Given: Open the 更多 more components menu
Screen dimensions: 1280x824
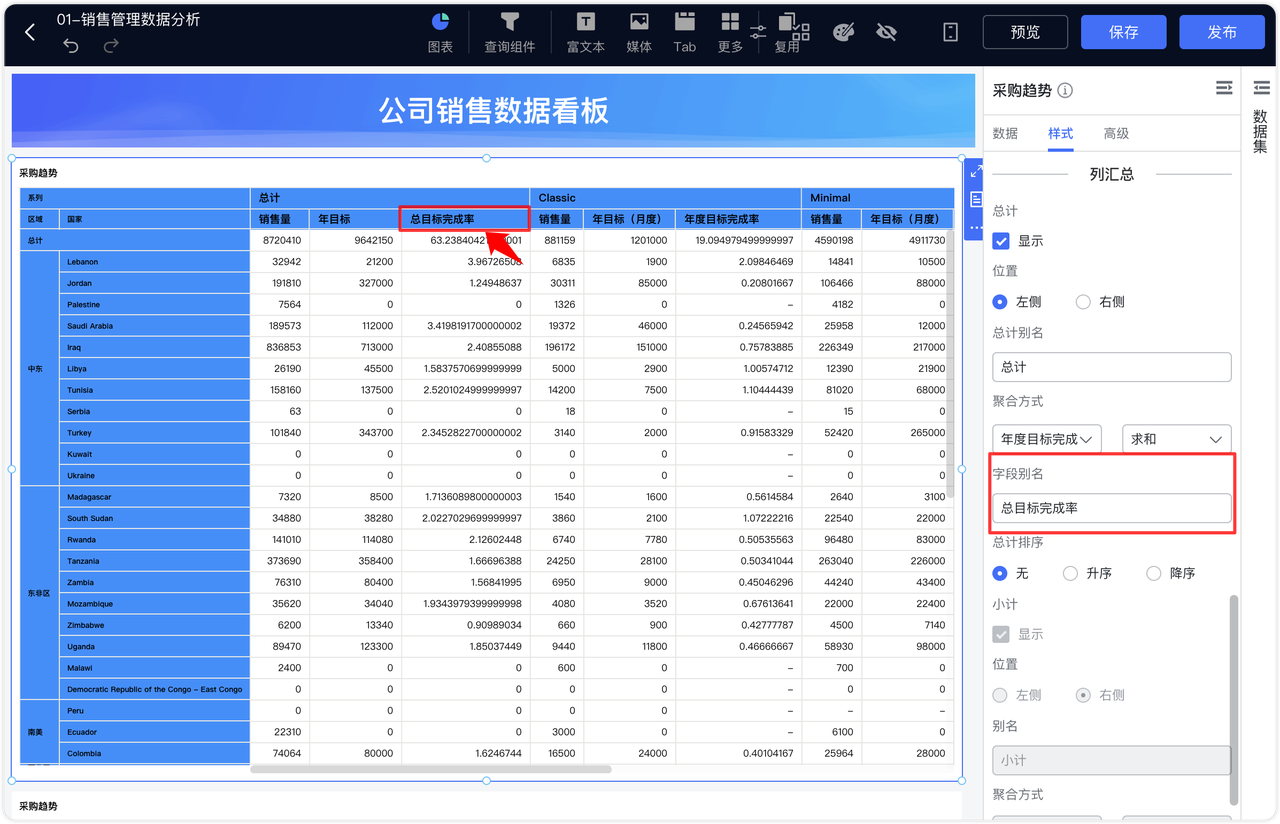Looking at the screenshot, I should (x=729, y=31).
